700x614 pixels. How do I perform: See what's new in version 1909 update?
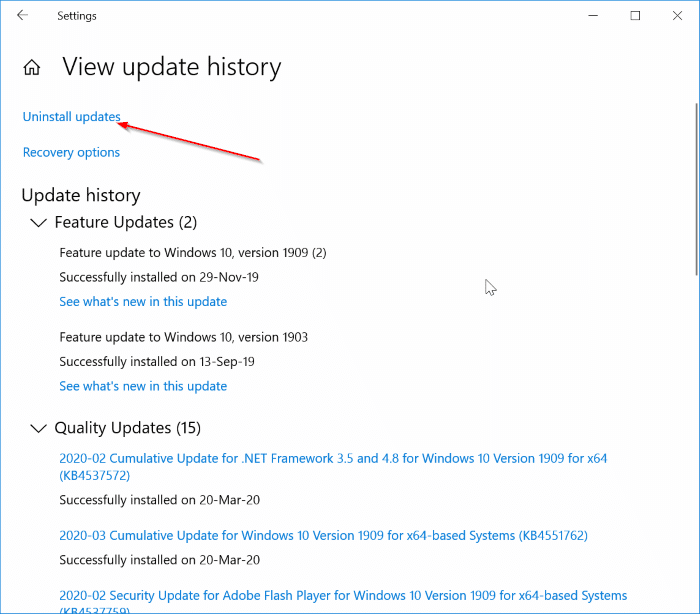143,301
